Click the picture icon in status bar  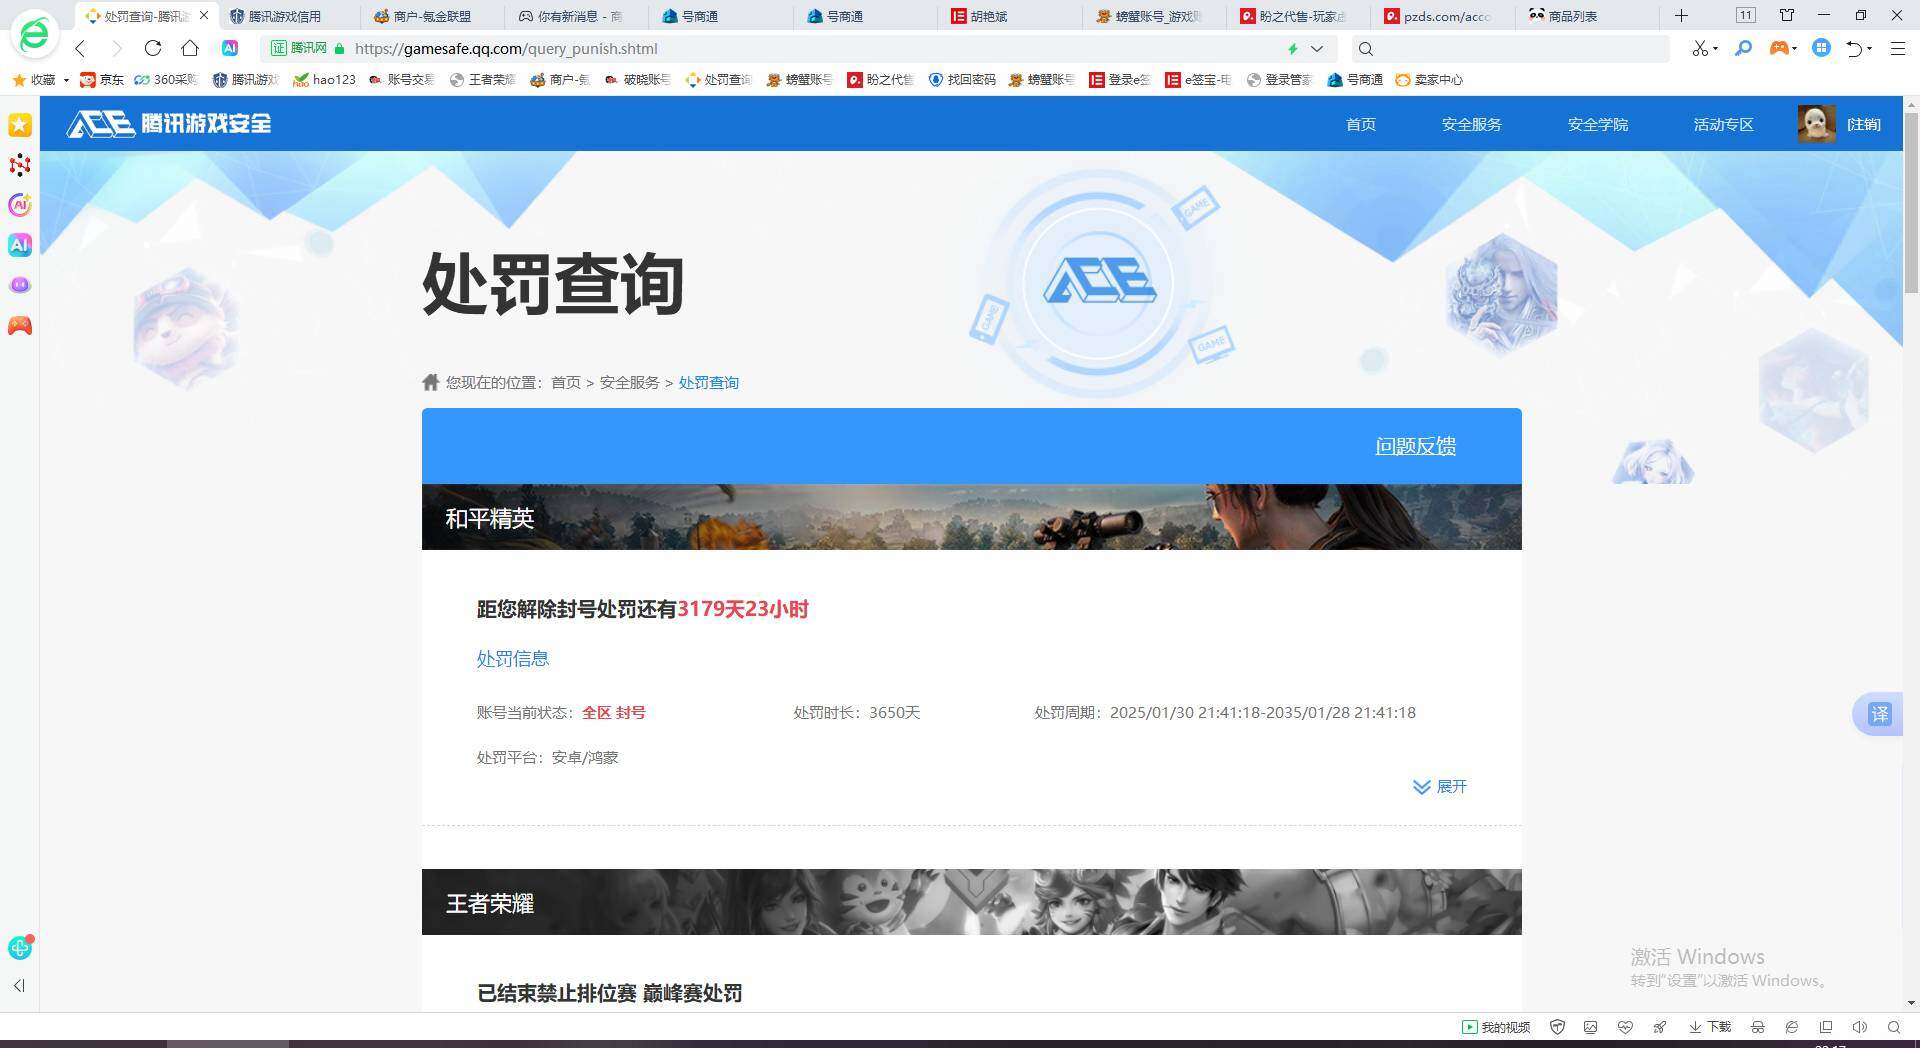tap(1591, 1027)
